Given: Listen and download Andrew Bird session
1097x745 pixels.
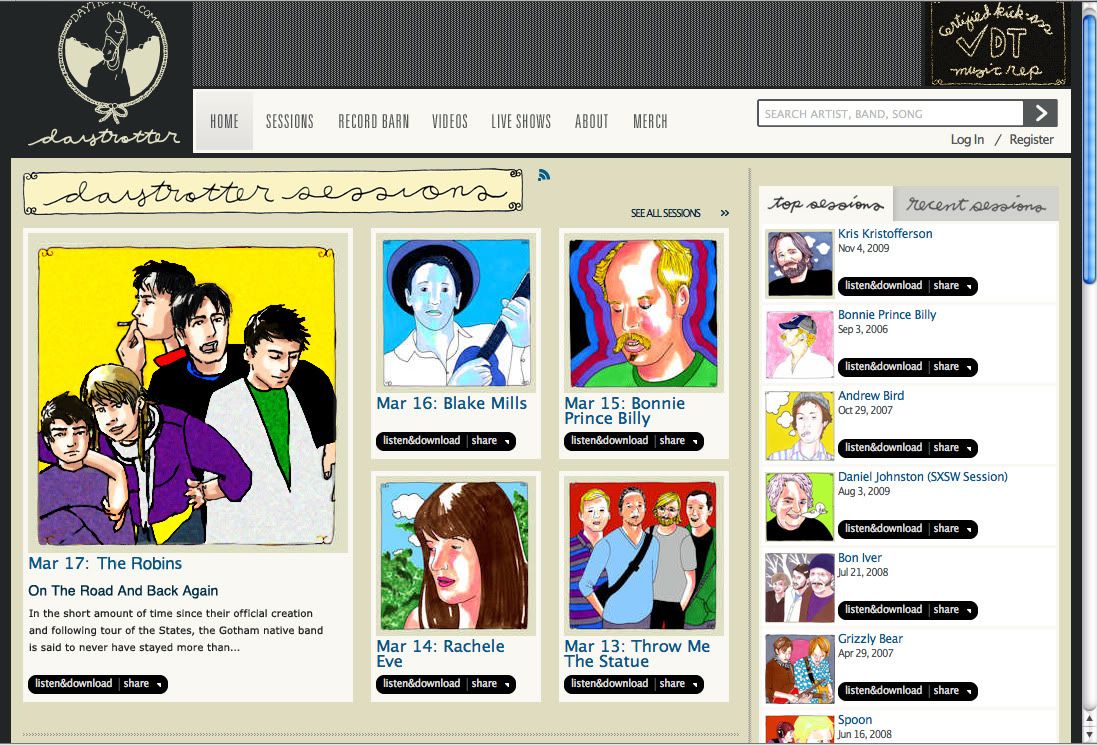Looking at the screenshot, I should [883, 448].
